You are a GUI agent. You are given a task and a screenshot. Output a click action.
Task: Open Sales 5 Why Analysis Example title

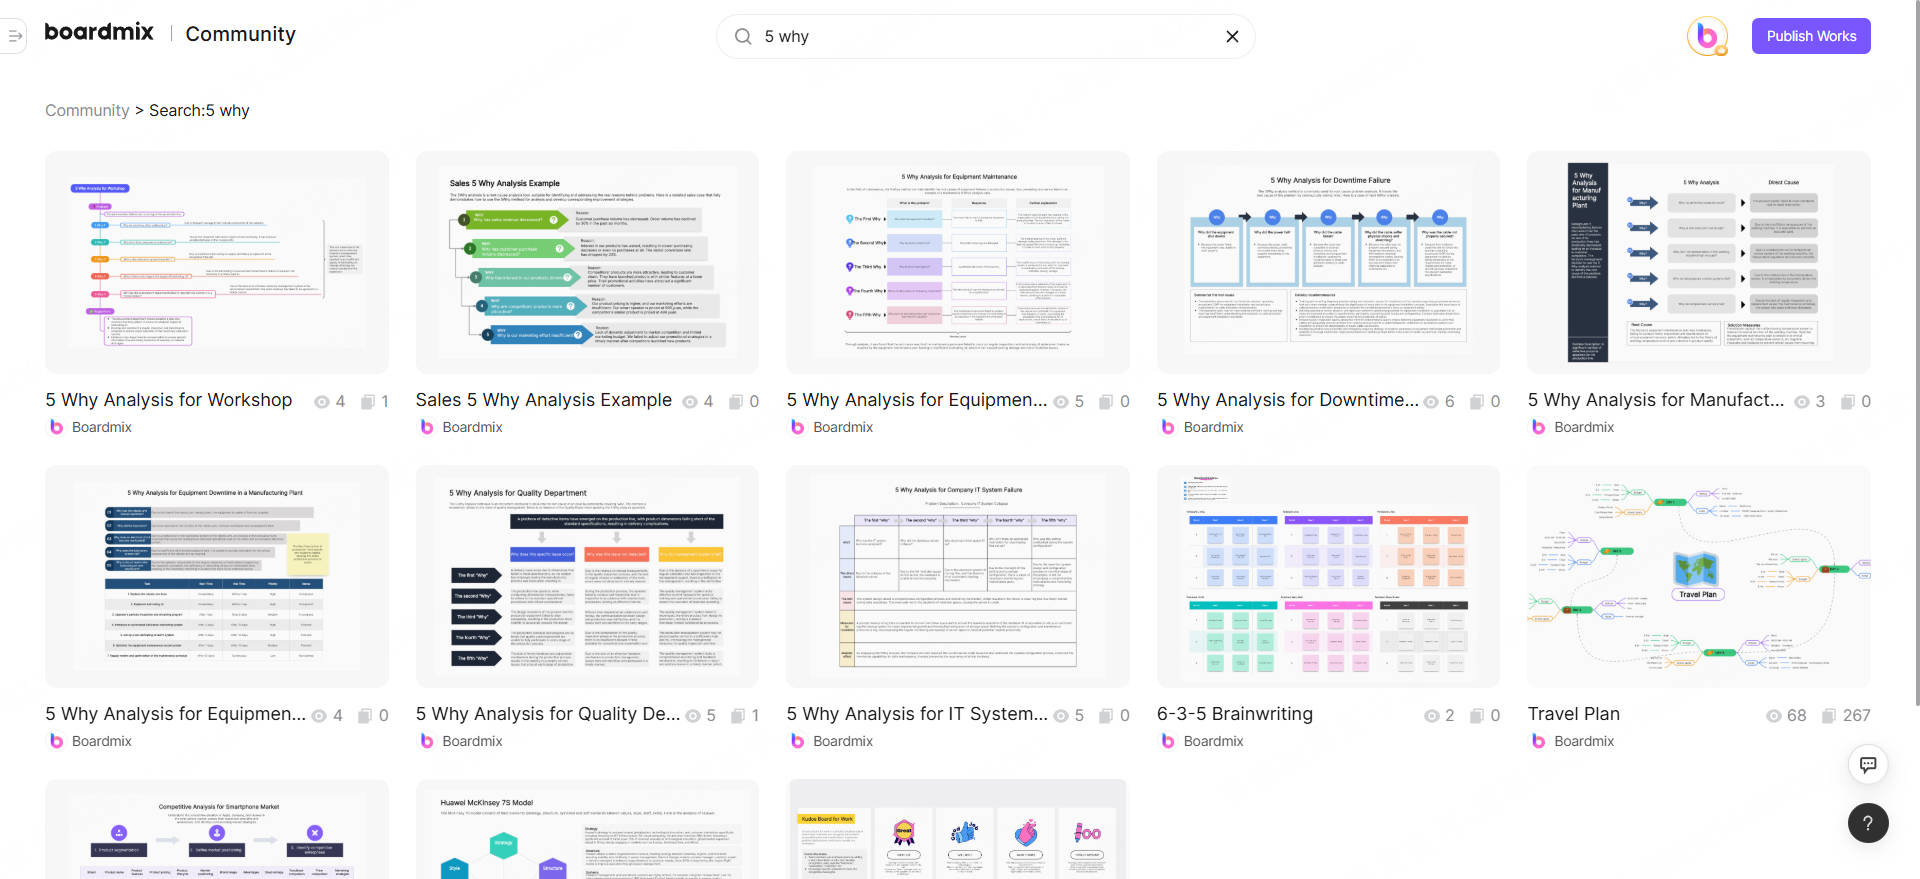[x=543, y=400]
